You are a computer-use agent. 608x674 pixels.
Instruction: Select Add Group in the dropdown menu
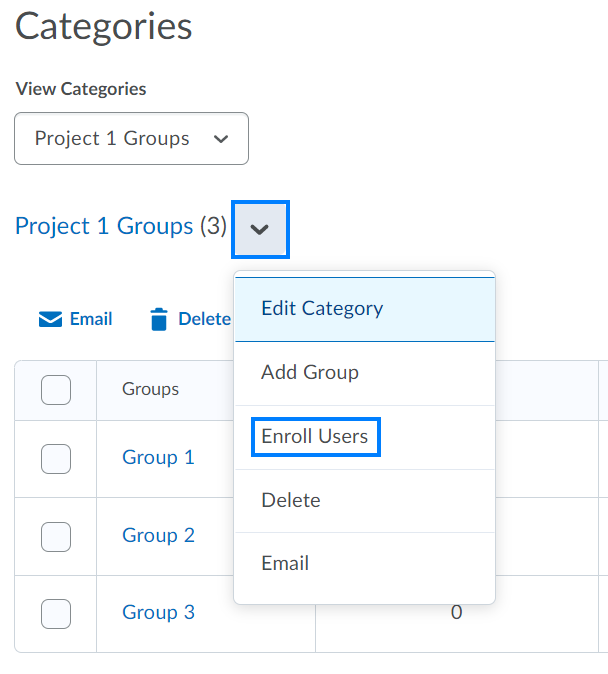(x=309, y=373)
